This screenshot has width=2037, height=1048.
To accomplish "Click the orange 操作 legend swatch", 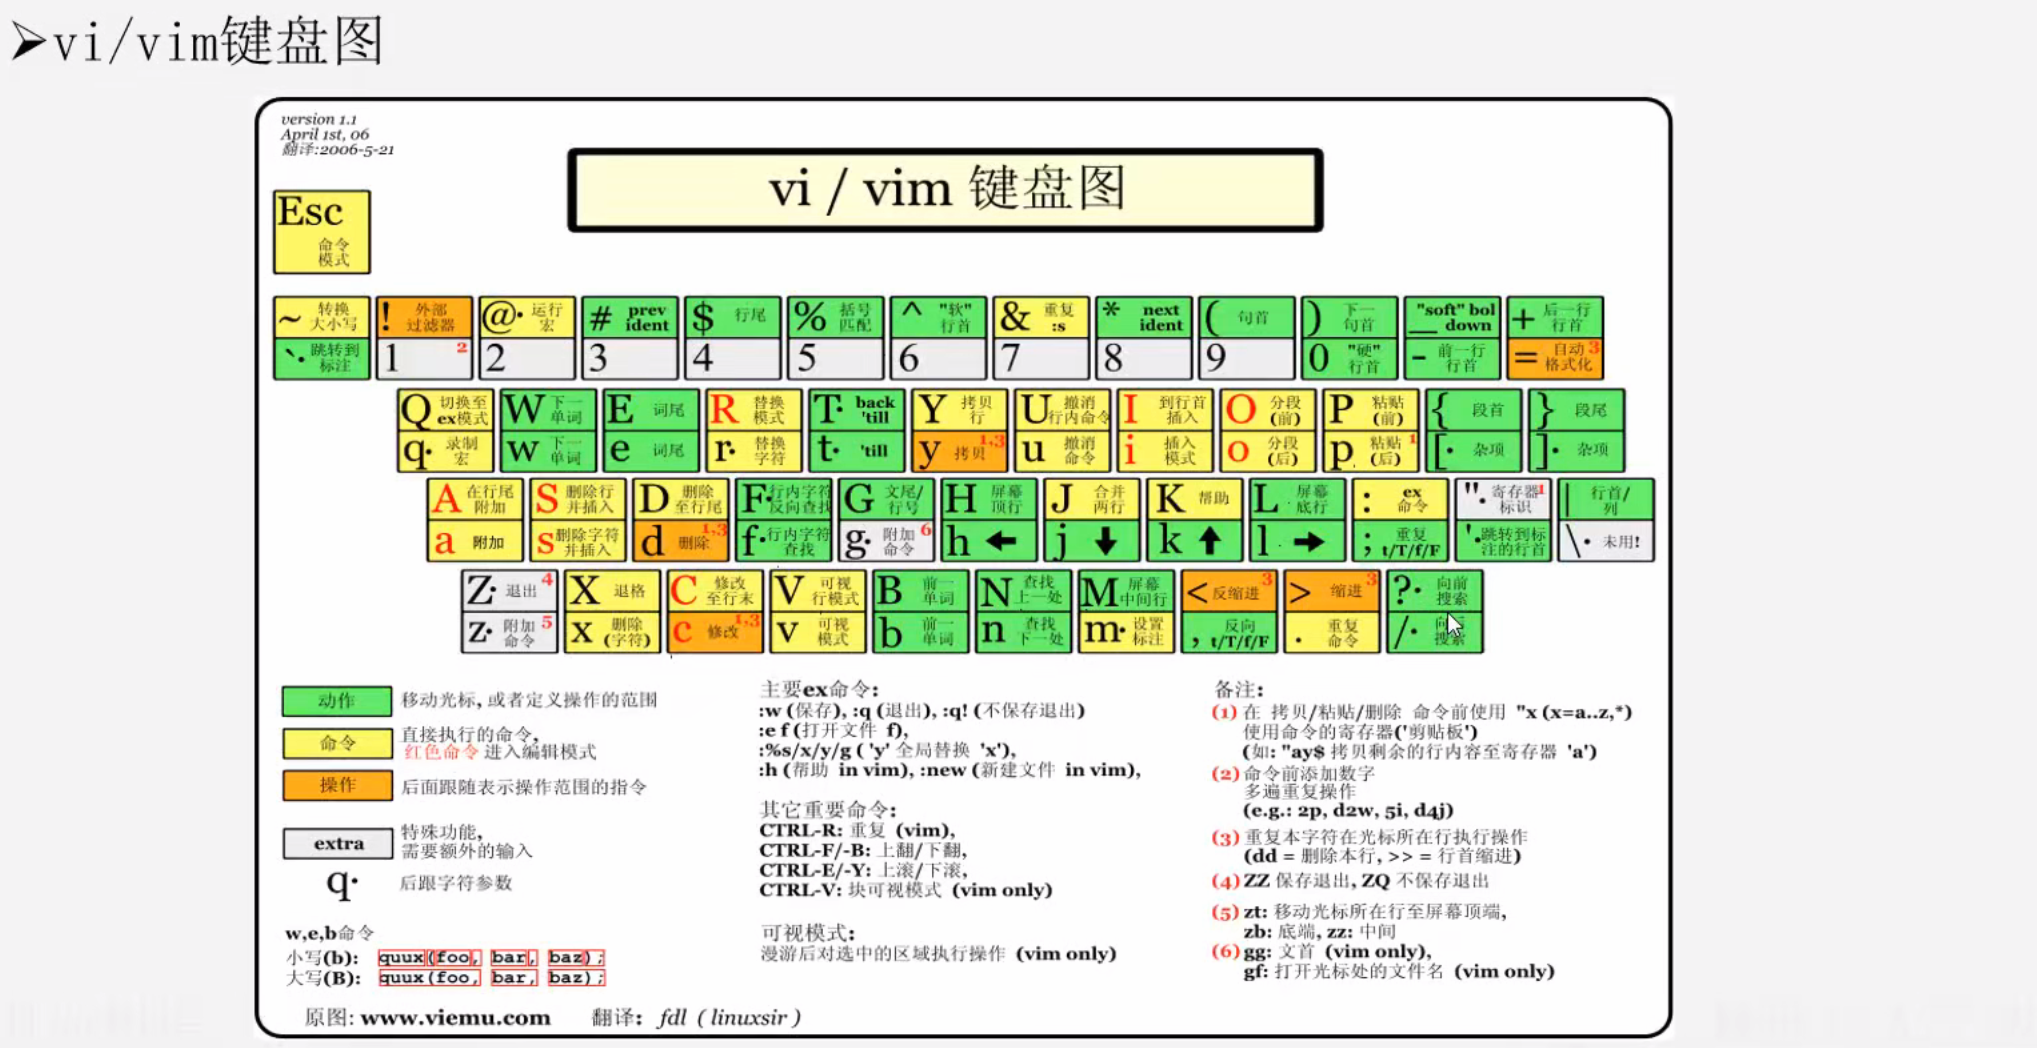I will (x=337, y=785).
